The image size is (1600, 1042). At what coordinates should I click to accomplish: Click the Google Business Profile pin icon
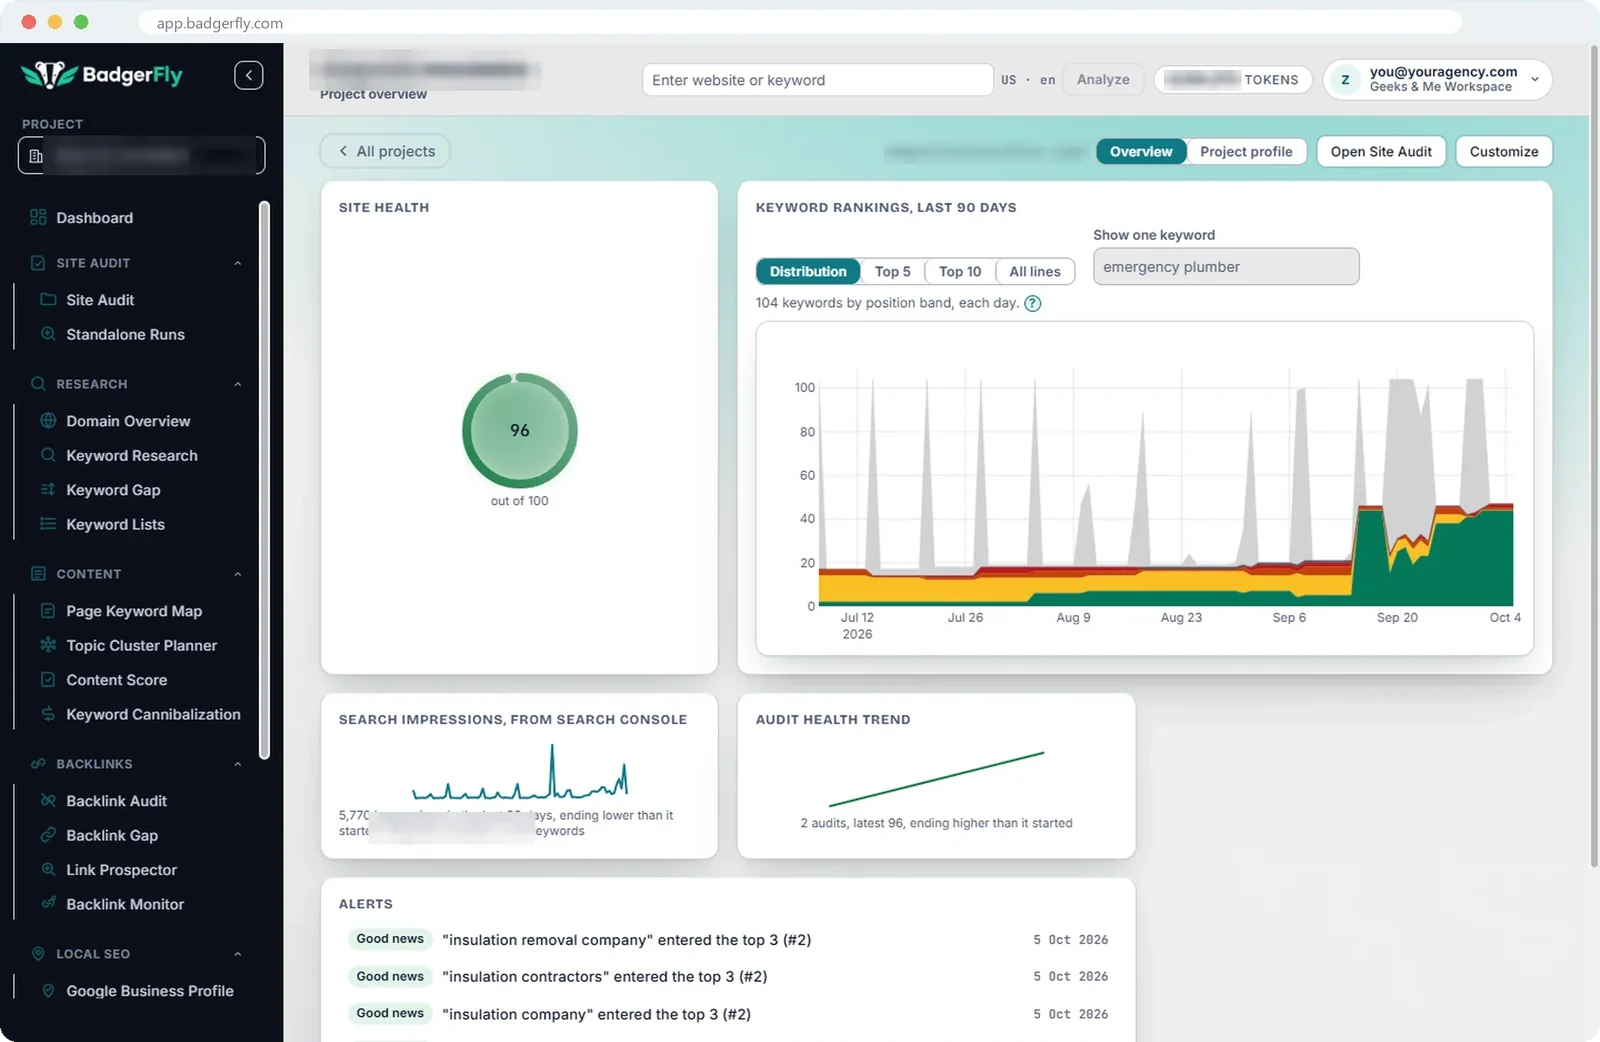48,990
